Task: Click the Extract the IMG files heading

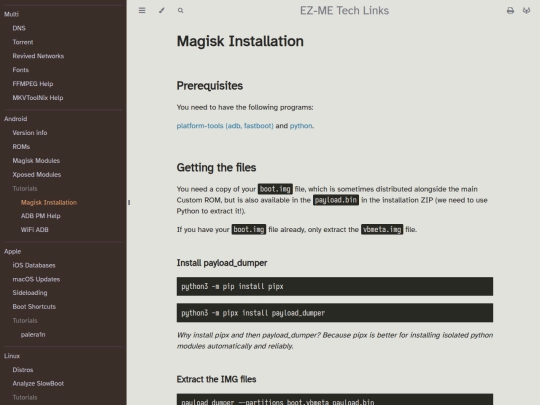Action: [216, 379]
